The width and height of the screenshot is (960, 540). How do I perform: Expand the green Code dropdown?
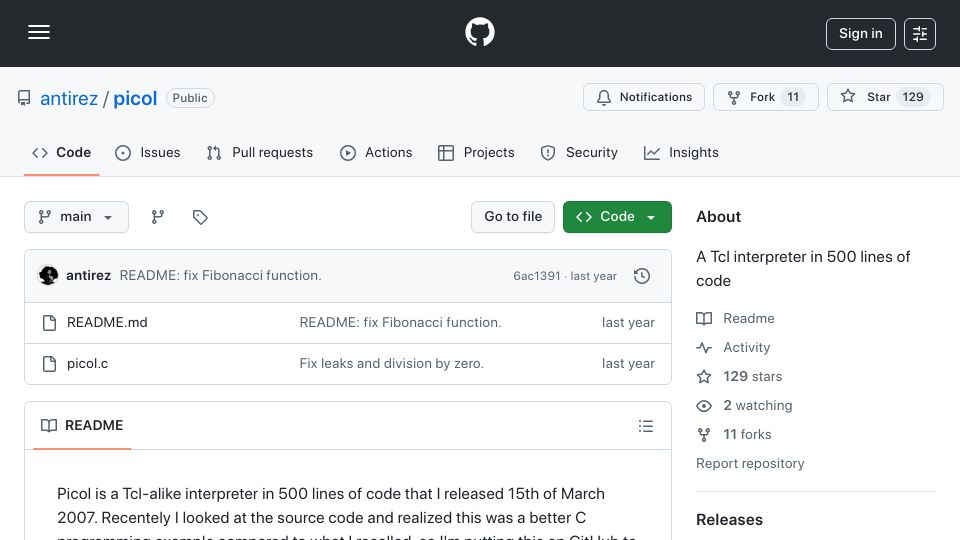point(617,217)
